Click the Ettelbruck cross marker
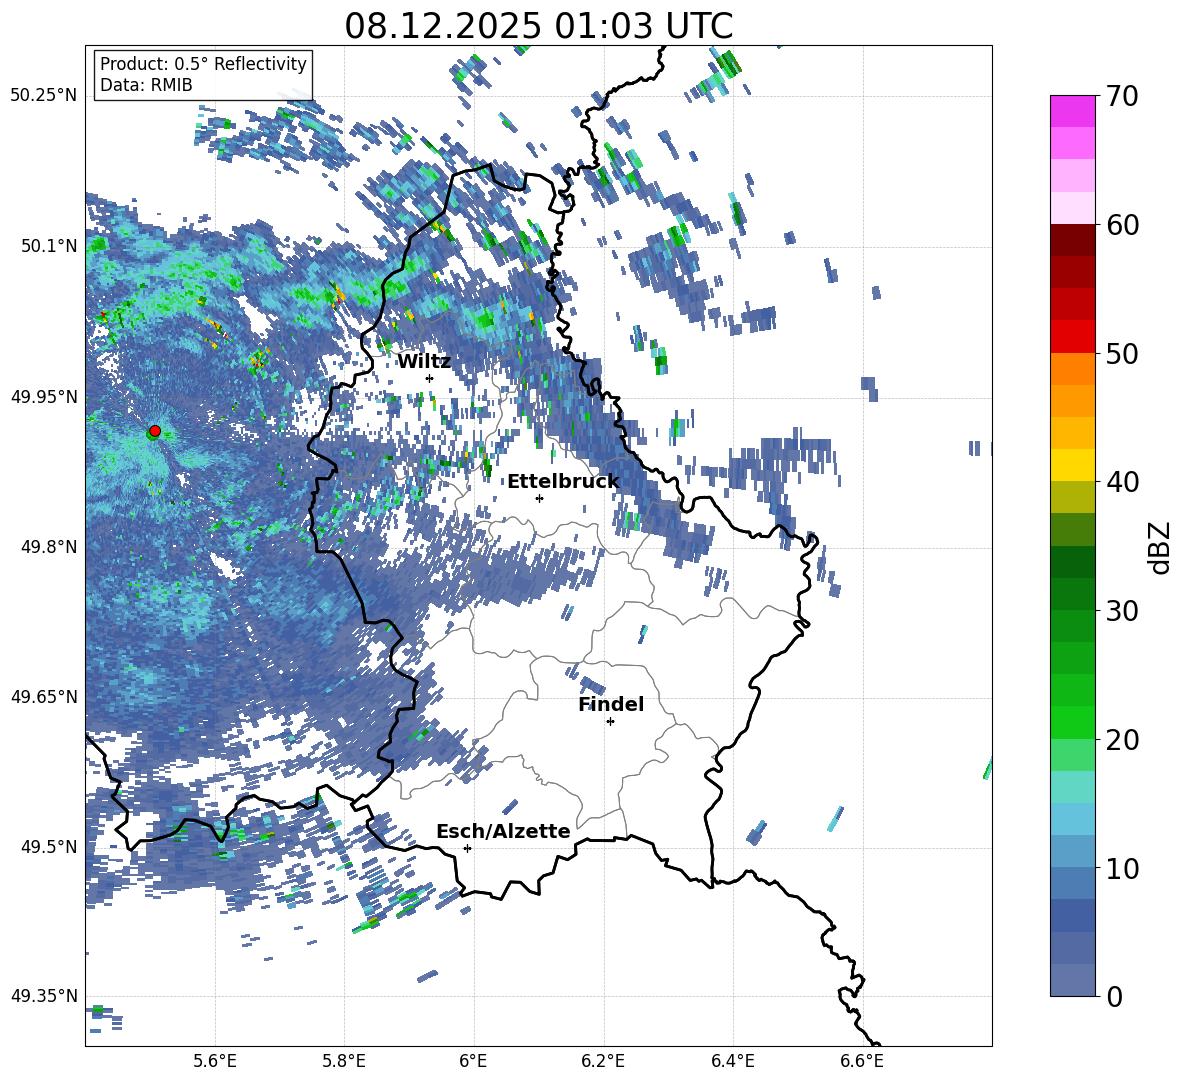The width and height of the screenshot is (1184, 1081). point(539,498)
